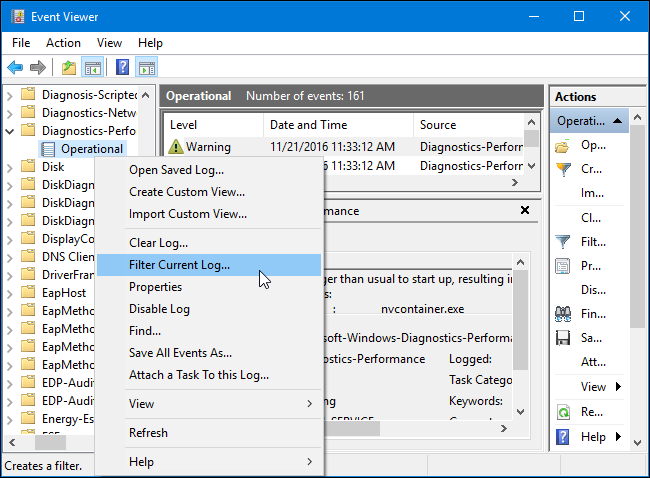The height and width of the screenshot is (478, 650).
Task: Sort events by Source column header
Action: pyautogui.click(x=469, y=125)
